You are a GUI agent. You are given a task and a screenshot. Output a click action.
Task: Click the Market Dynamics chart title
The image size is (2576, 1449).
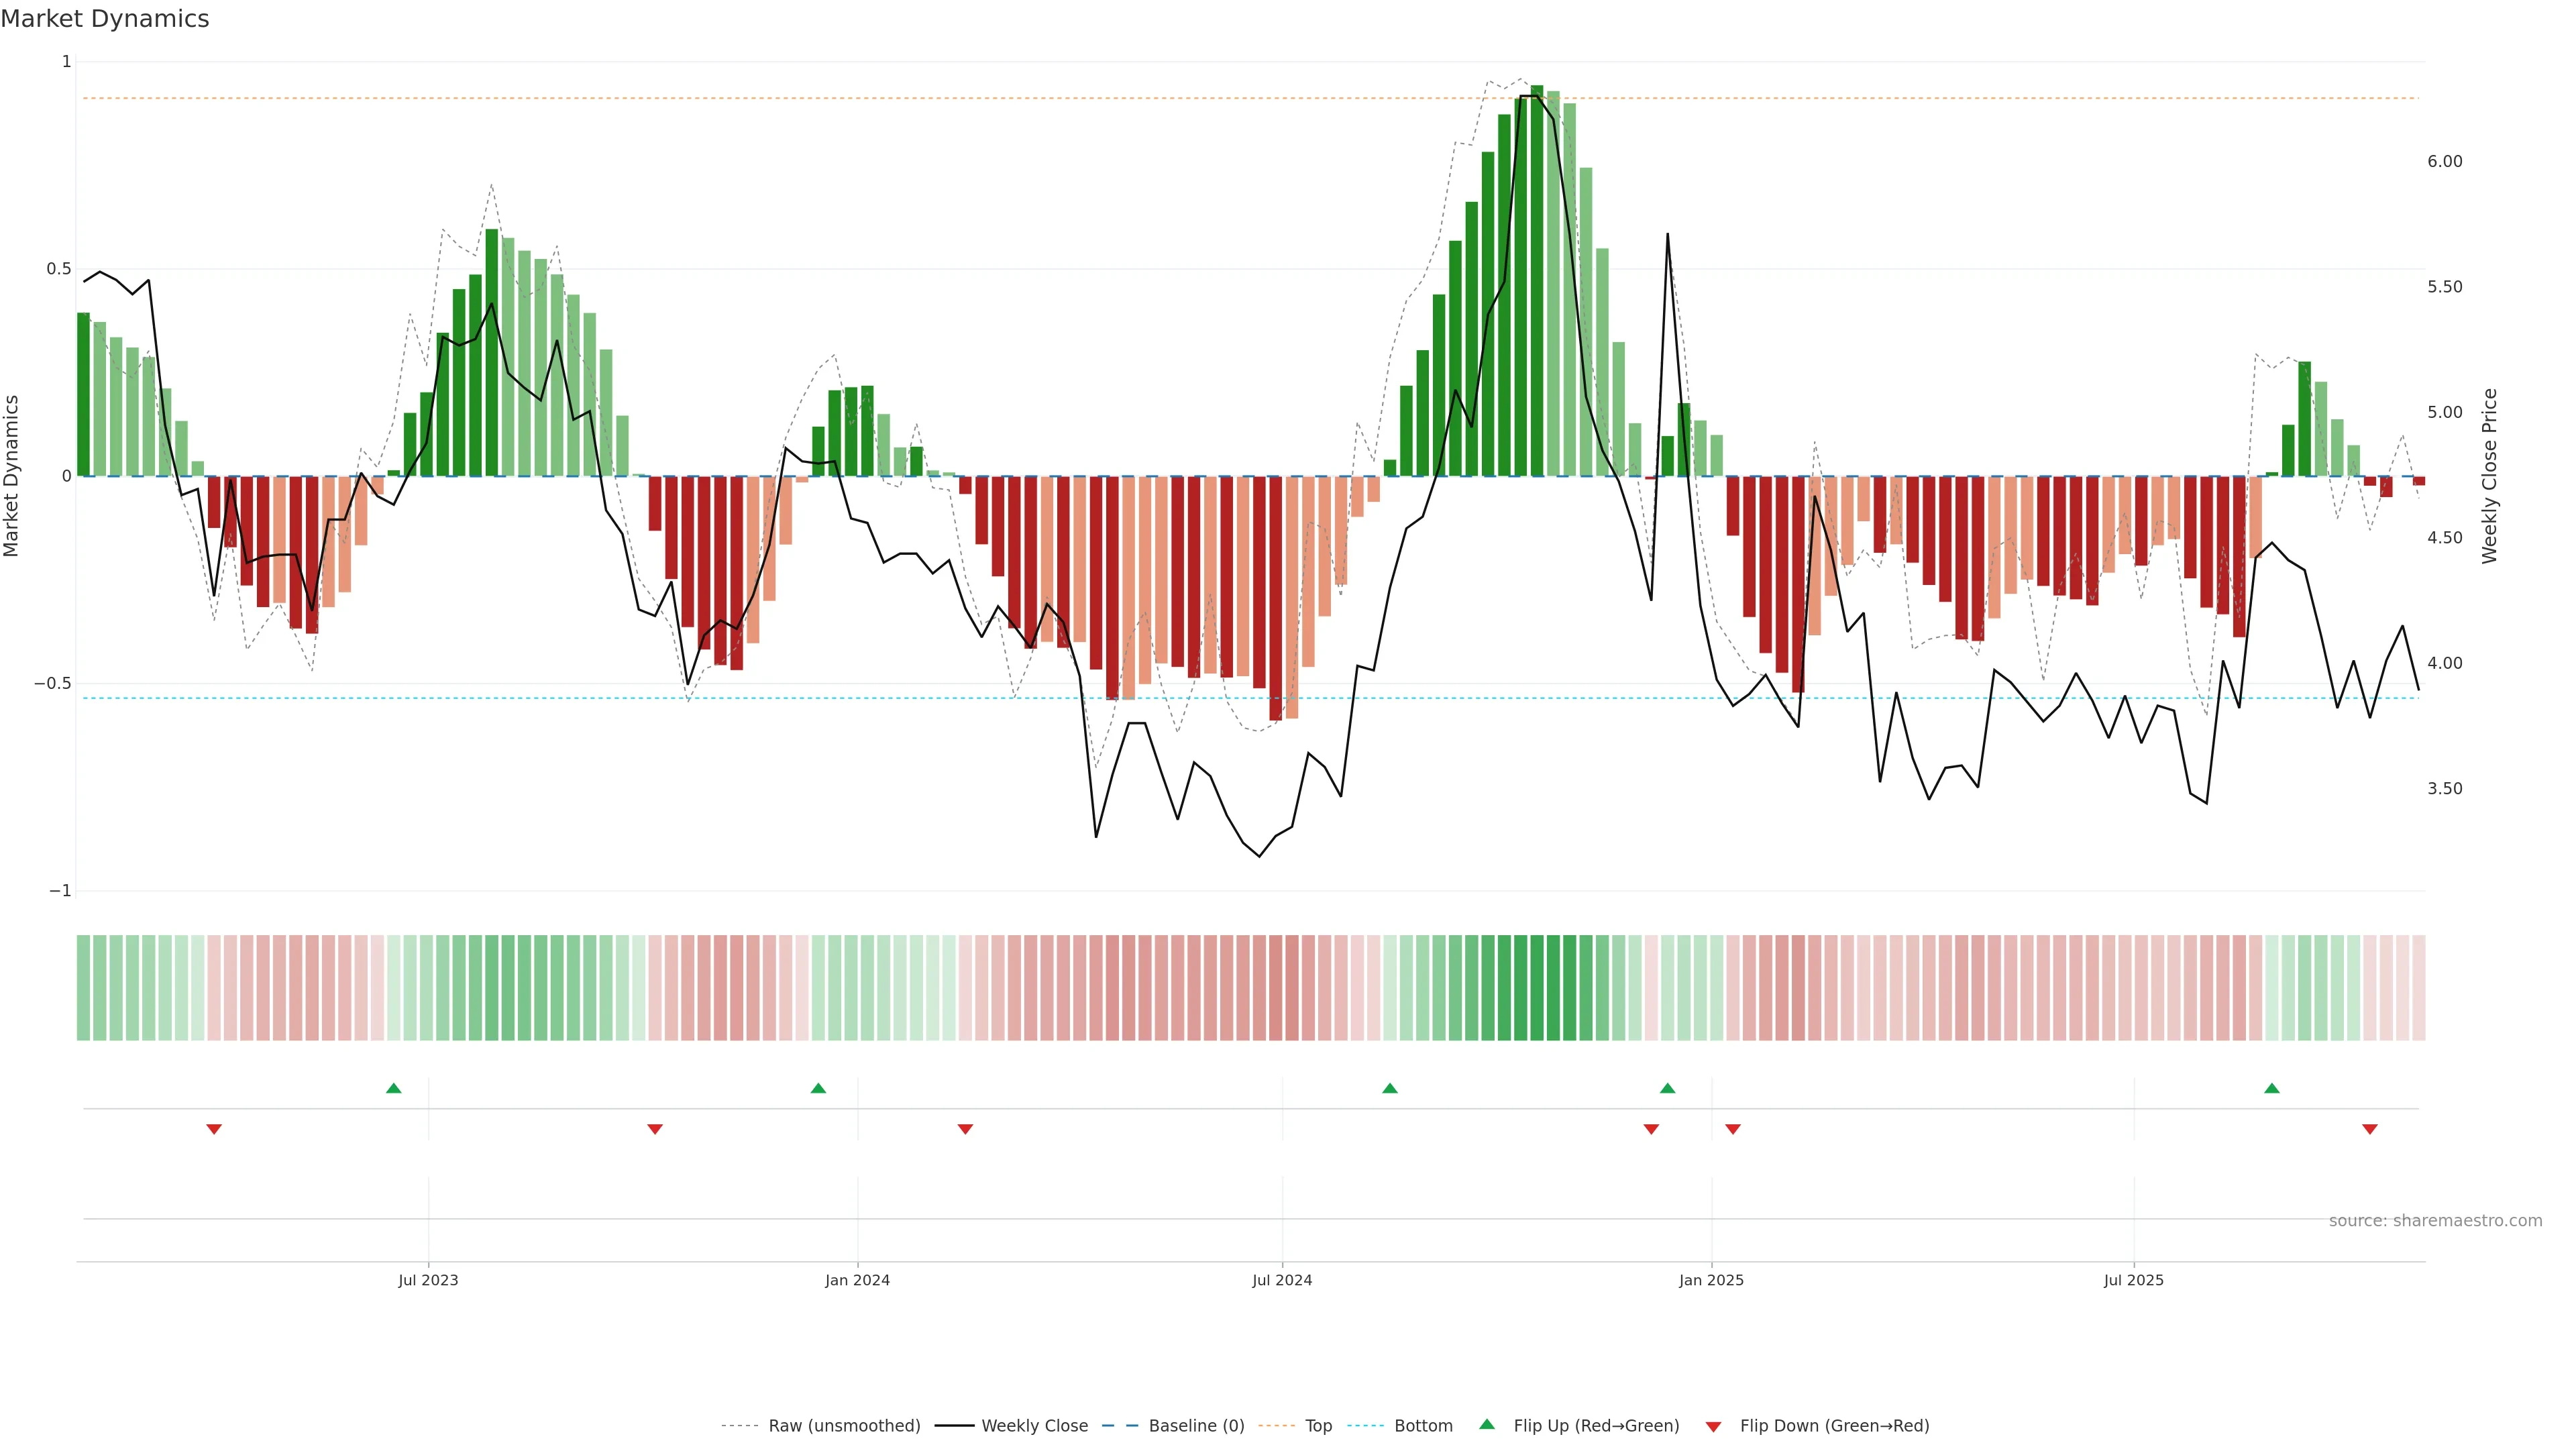105,19
